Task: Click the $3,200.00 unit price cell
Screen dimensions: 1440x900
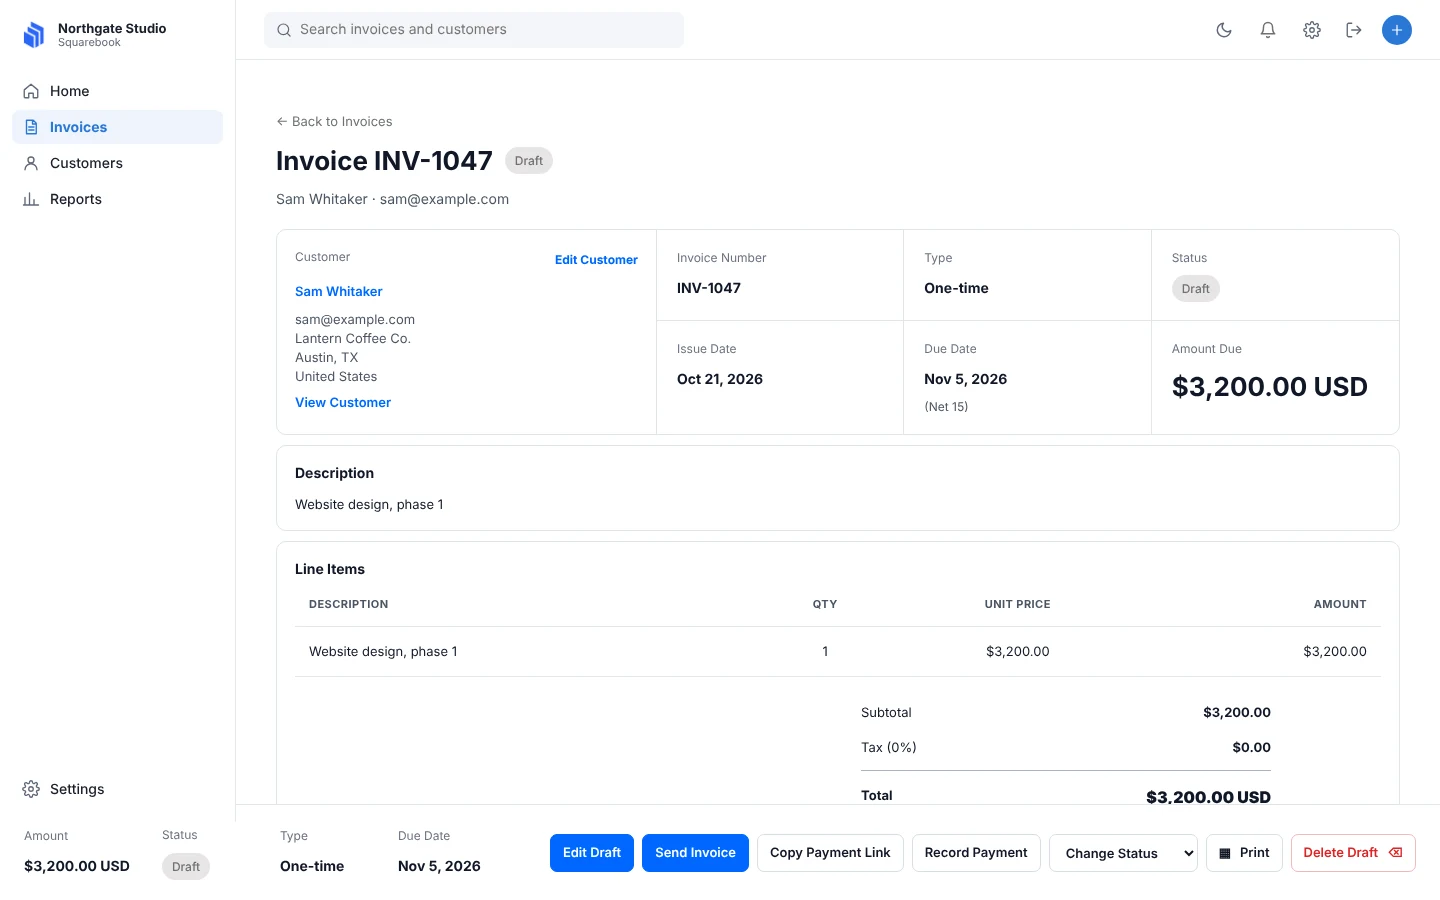Action: (x=1018, y=652)
